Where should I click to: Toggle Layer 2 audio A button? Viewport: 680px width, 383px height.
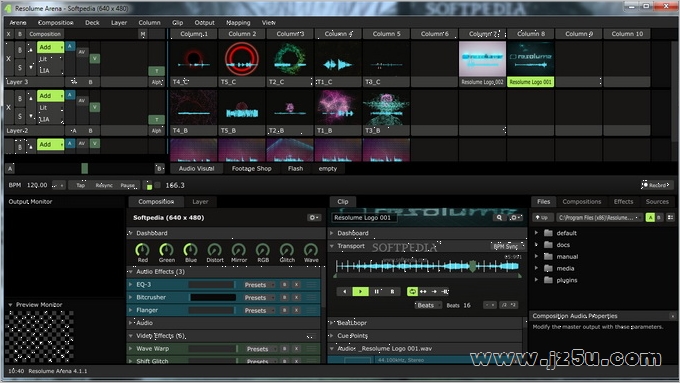[x=70, y=95]
